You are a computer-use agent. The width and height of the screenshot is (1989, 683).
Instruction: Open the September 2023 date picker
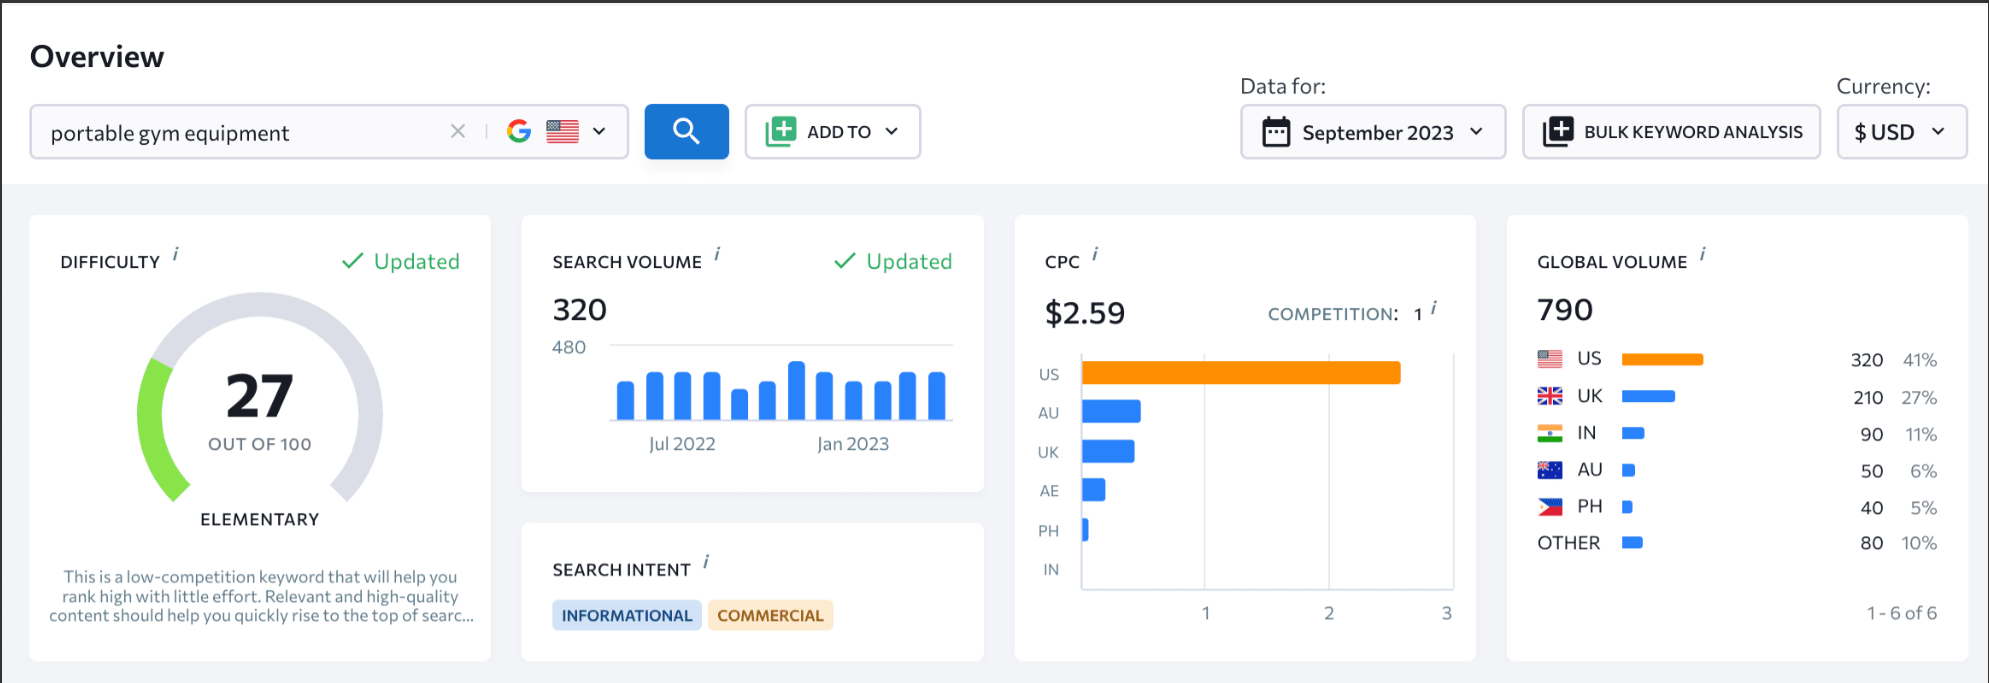(1373, 131)
